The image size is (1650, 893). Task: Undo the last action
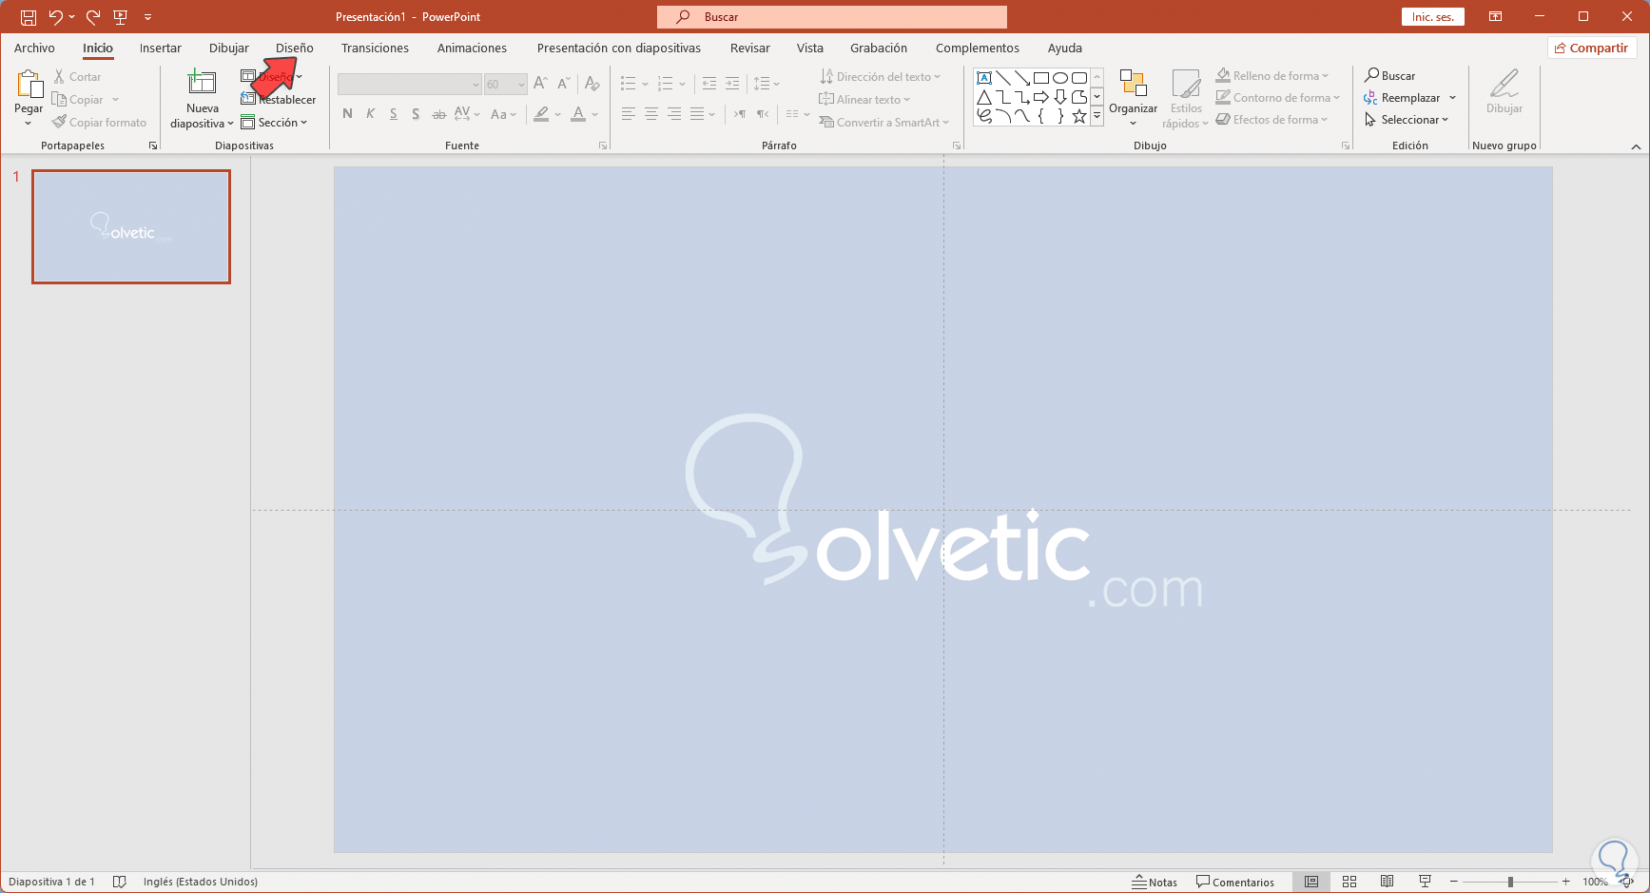click(56, 17)
